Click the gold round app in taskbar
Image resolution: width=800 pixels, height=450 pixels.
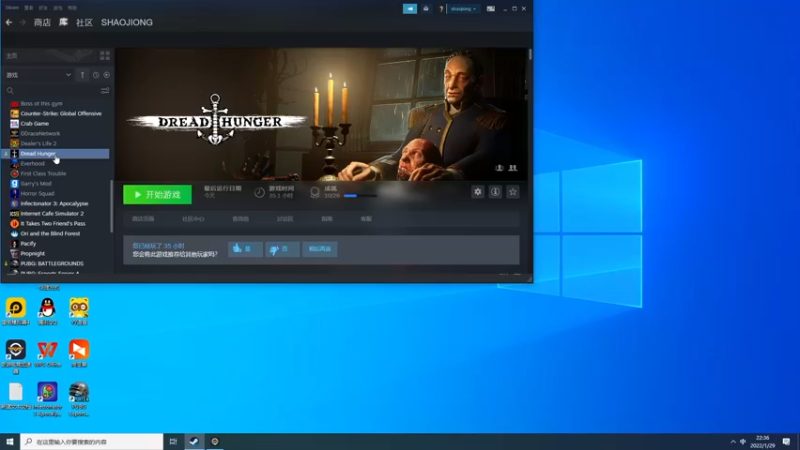pos(215,441)
